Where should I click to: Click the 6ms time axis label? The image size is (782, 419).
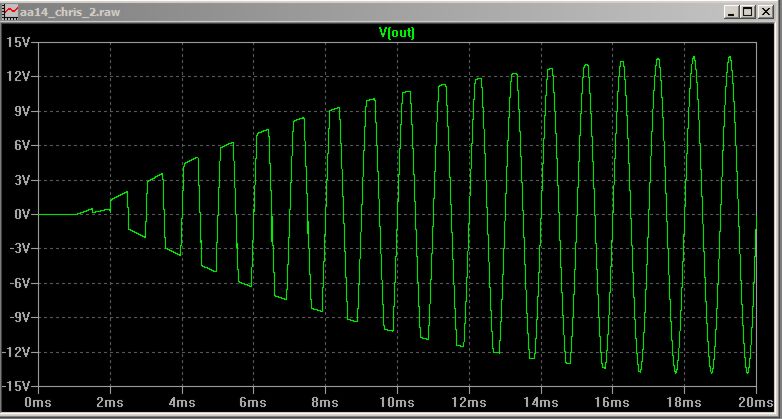254,402
